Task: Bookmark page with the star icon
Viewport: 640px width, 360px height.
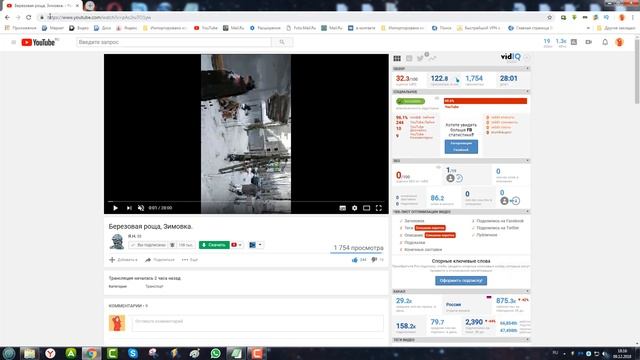Action: coord(549,17)
